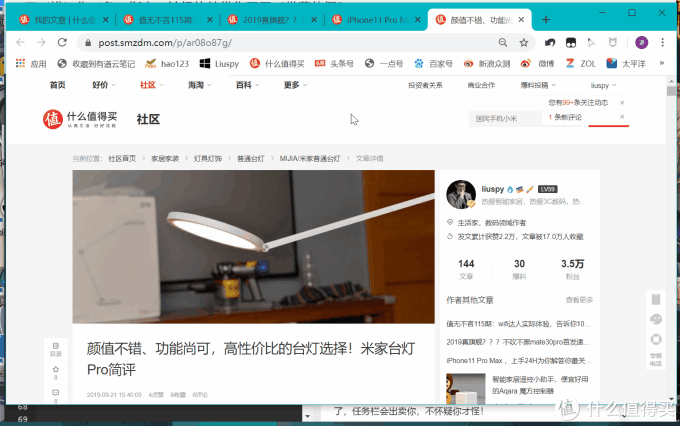Viewport: 680px width, 426px height.
Task: Expand the 社区 navigation dropdown
Action: [x=151, y=85]
